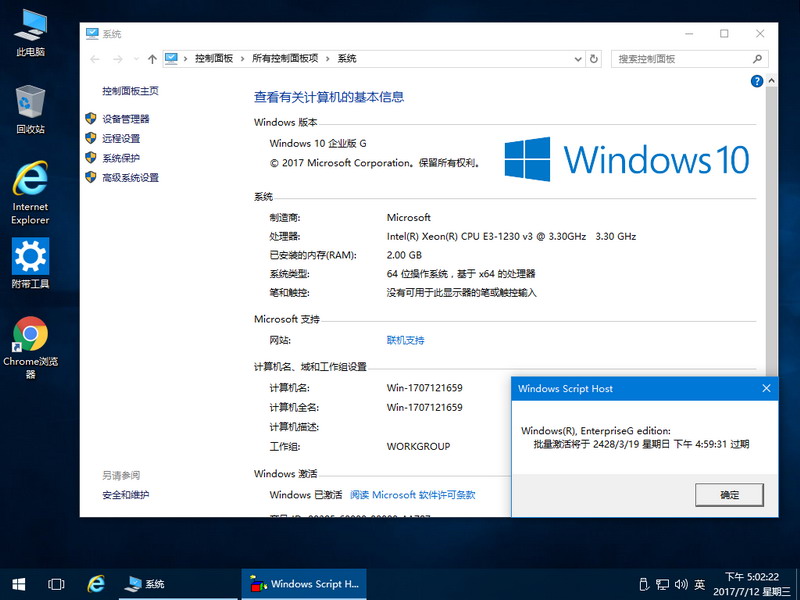Screen dimensions: 800x600
Task: Open 远程设置 link
Action: 121,138
